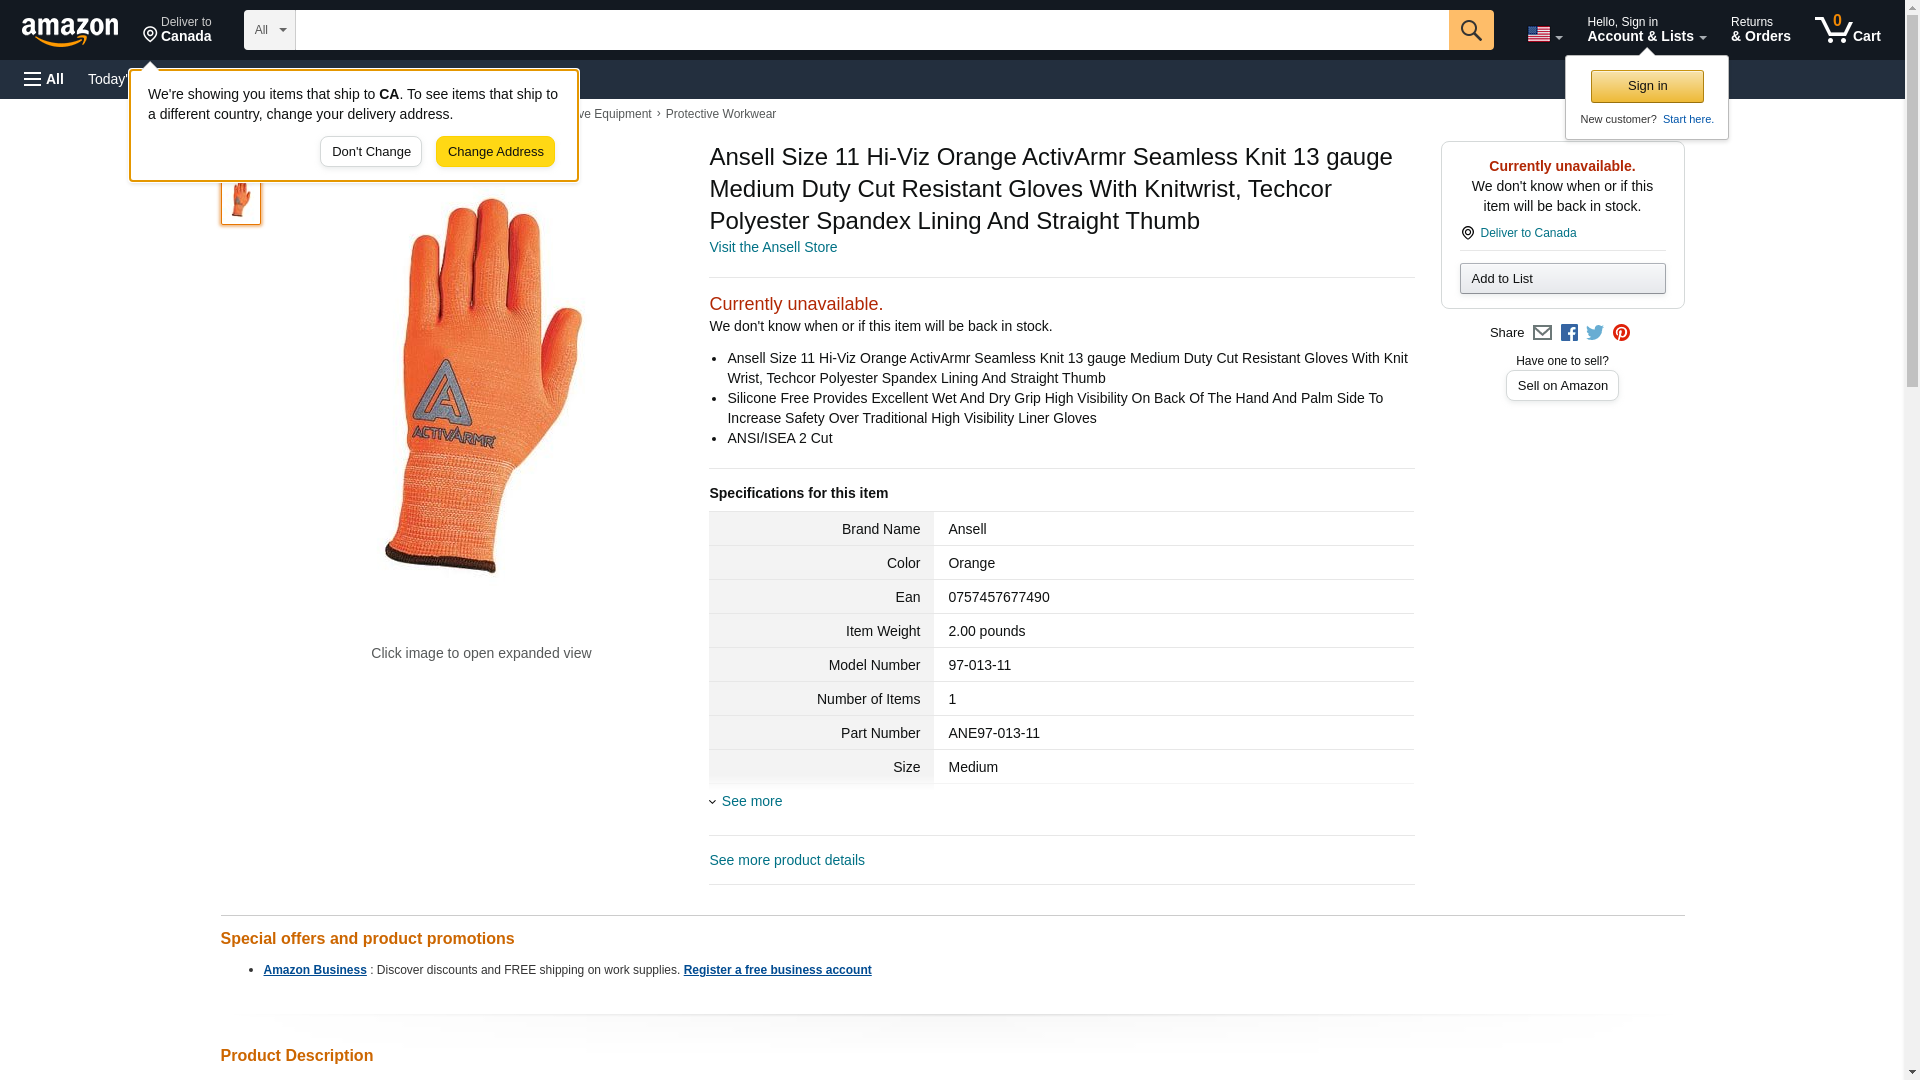Open the All hamburger menu
This screenshot has width=1920, height=1080.
[x=44, y=79]
